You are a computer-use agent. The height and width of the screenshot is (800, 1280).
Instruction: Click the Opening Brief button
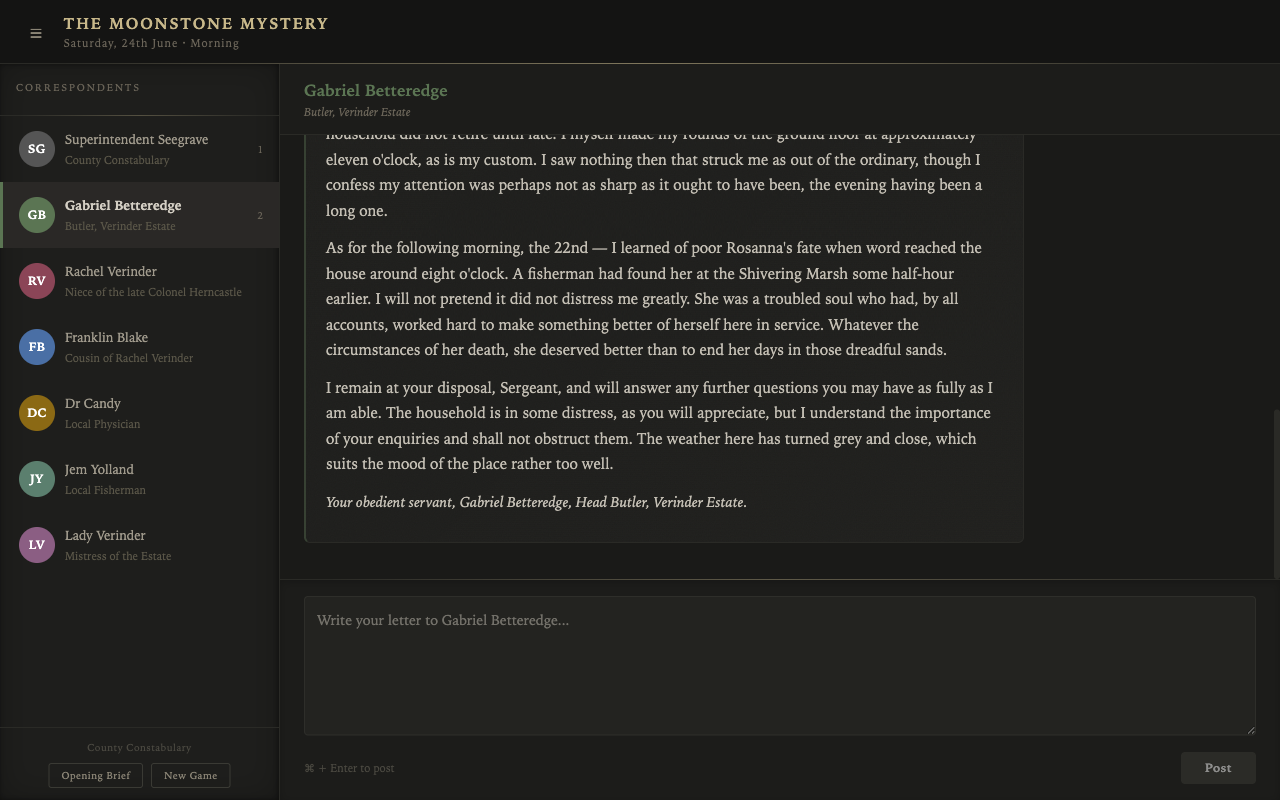(96, 776)
